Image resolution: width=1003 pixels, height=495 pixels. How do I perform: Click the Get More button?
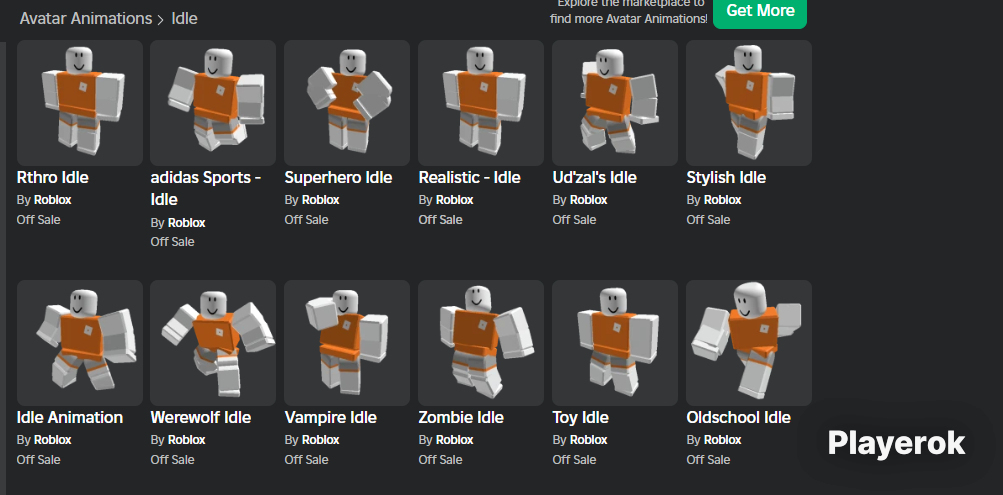point(760,12)
